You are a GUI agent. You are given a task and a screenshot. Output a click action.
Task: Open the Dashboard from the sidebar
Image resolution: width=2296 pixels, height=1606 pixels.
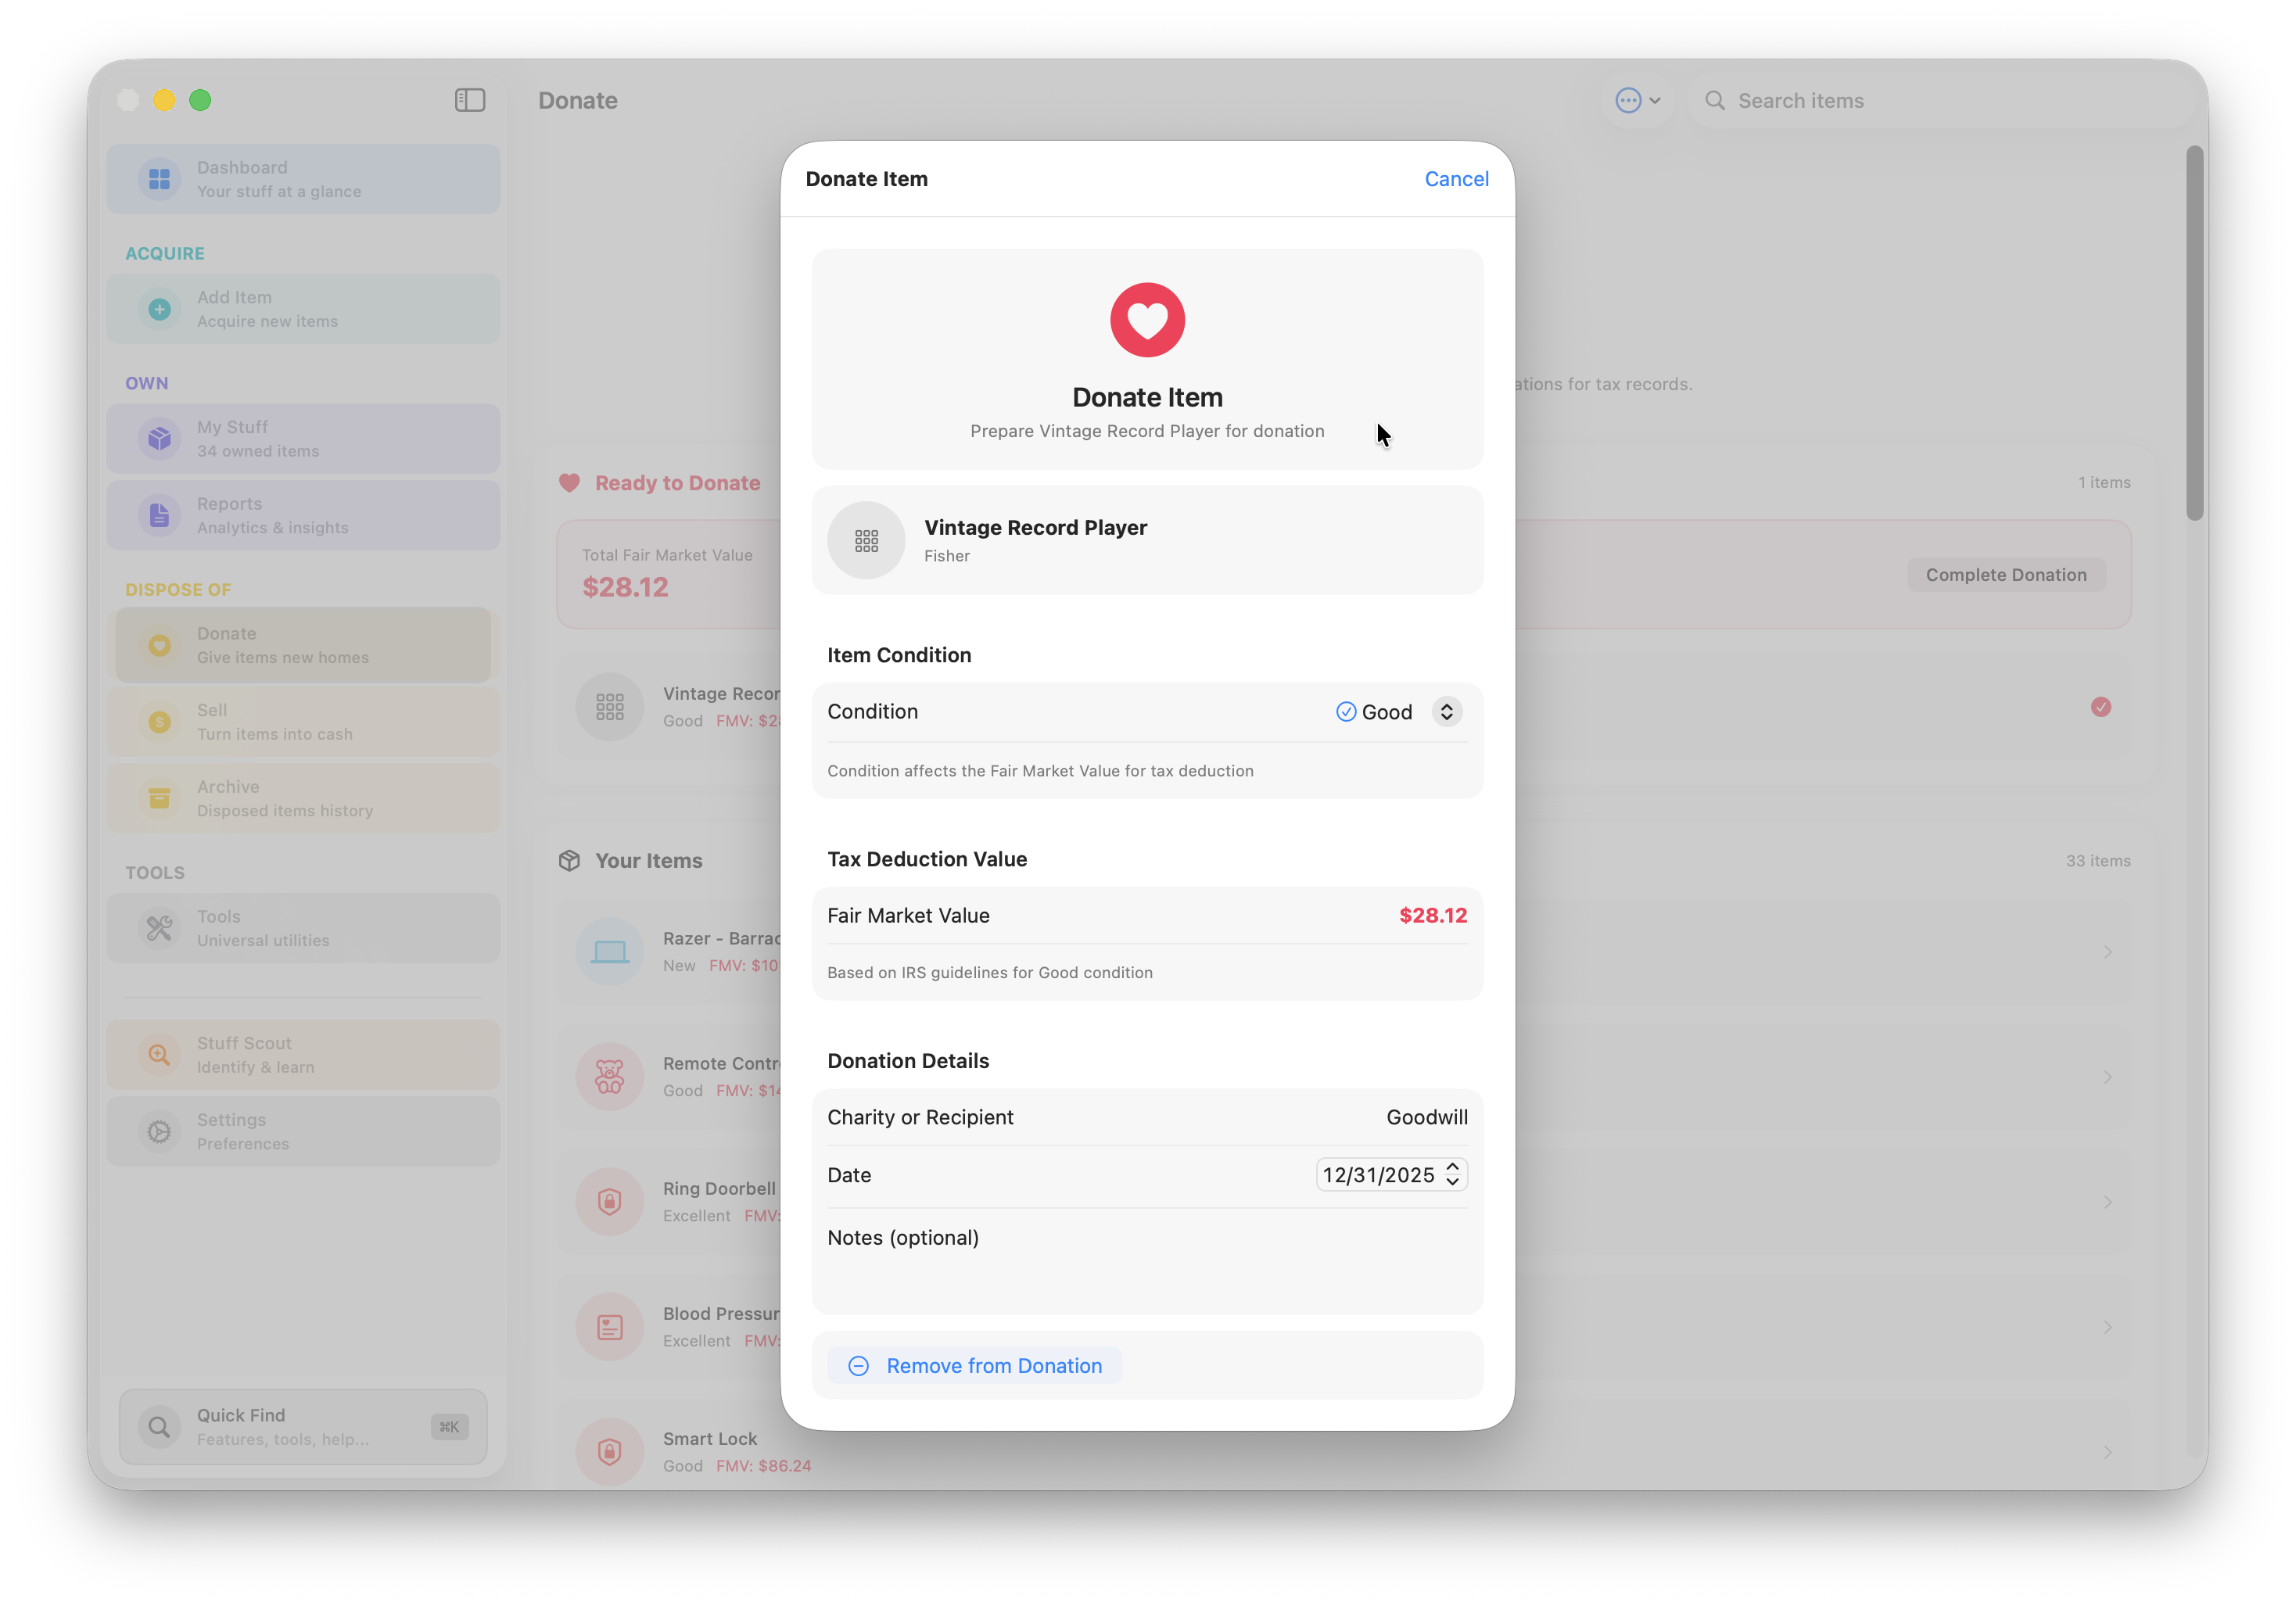pyautogui.click(x=159, y=178)
